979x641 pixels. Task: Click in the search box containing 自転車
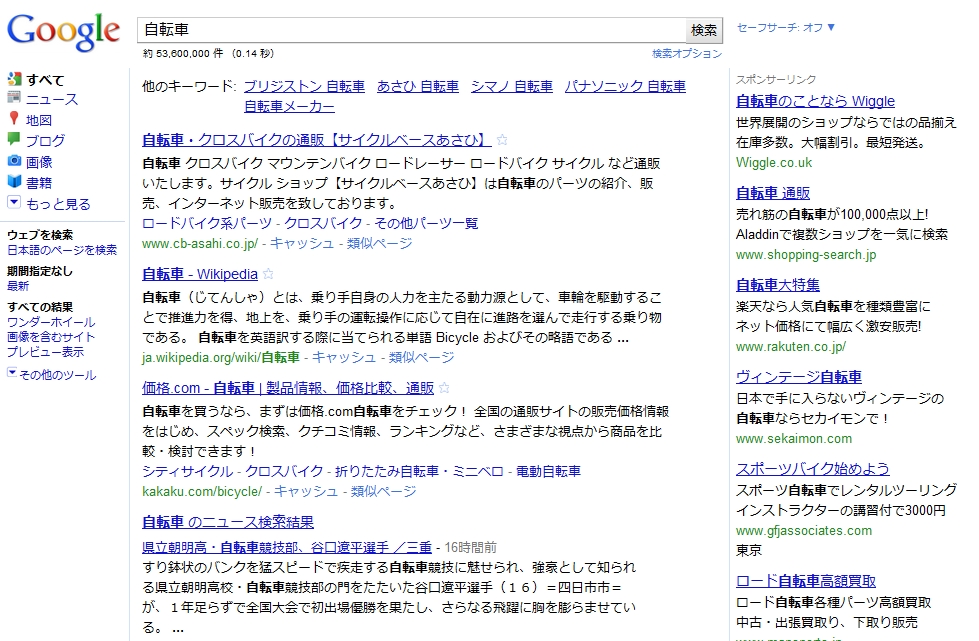[x=411, y=30]
